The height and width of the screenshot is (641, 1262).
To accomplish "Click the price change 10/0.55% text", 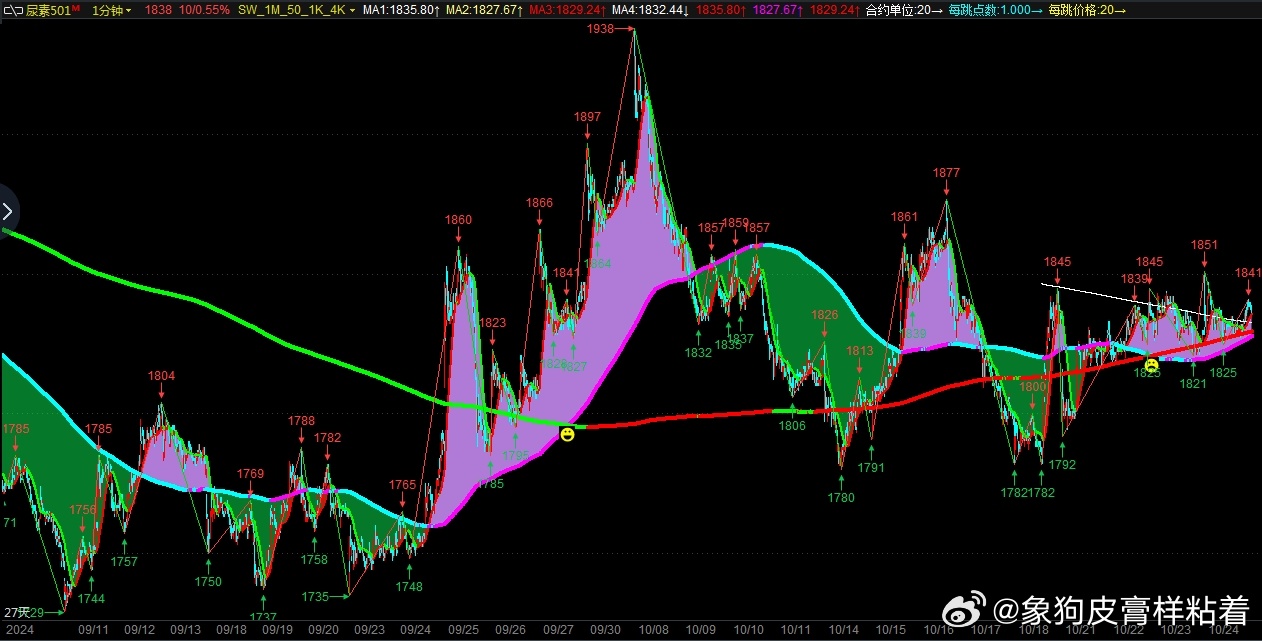I will pos(205,9).
